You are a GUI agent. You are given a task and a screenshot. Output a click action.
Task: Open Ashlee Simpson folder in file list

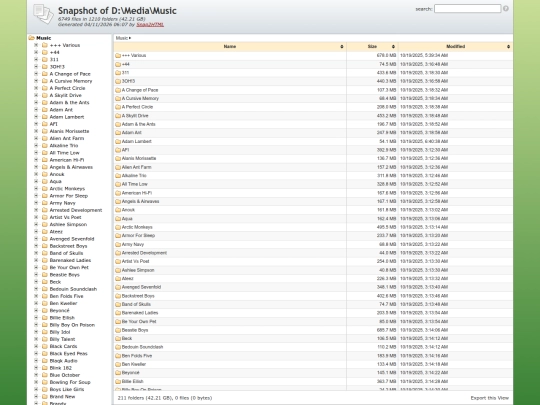[138, 270]
